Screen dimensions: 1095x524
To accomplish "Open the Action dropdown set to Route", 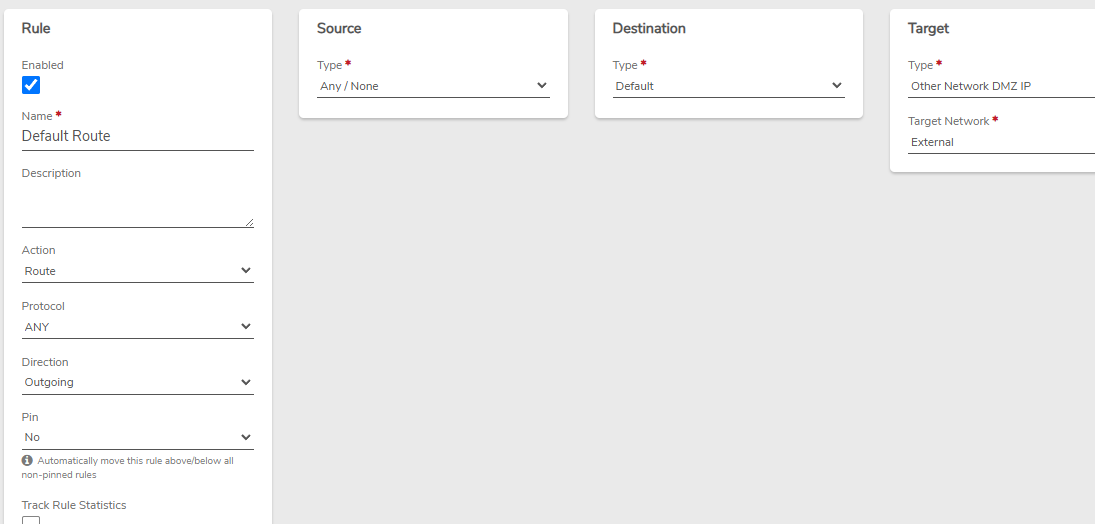I will click(138, 271).
